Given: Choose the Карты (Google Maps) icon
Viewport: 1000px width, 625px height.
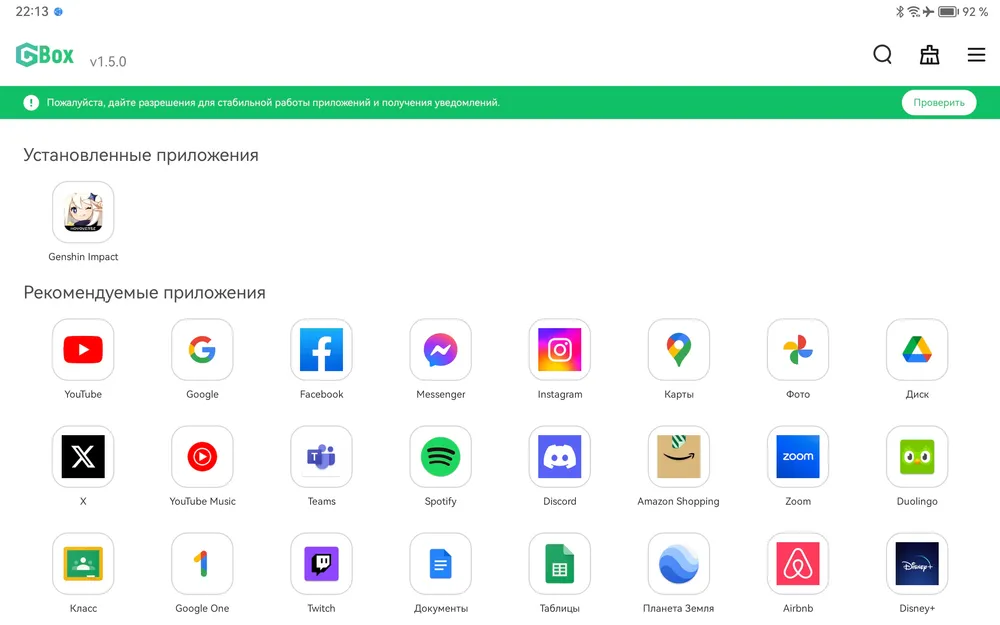Looking at the screenshot, I should coord(679,350).
